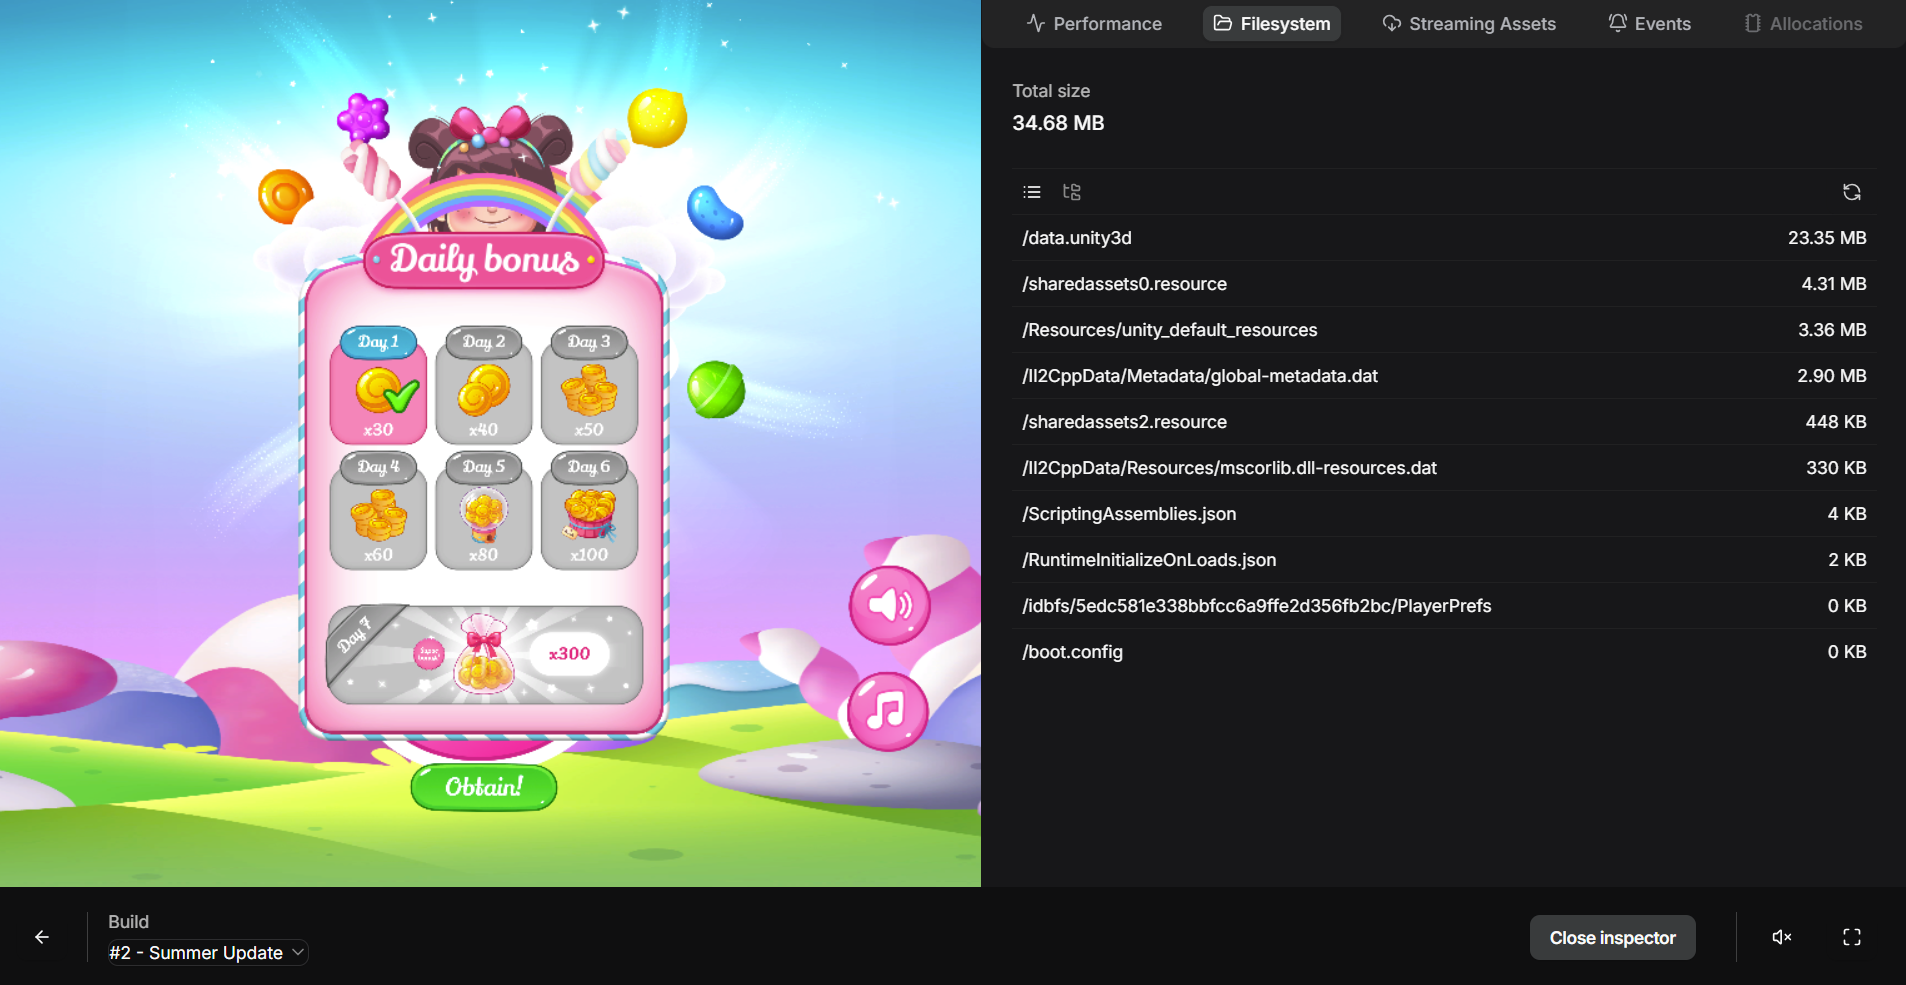Click /Resources/unity_default_resources row
Image resolution: width=1906 pixels, height=985 pixels.
pyautogui.click(x=1444, y=330)
